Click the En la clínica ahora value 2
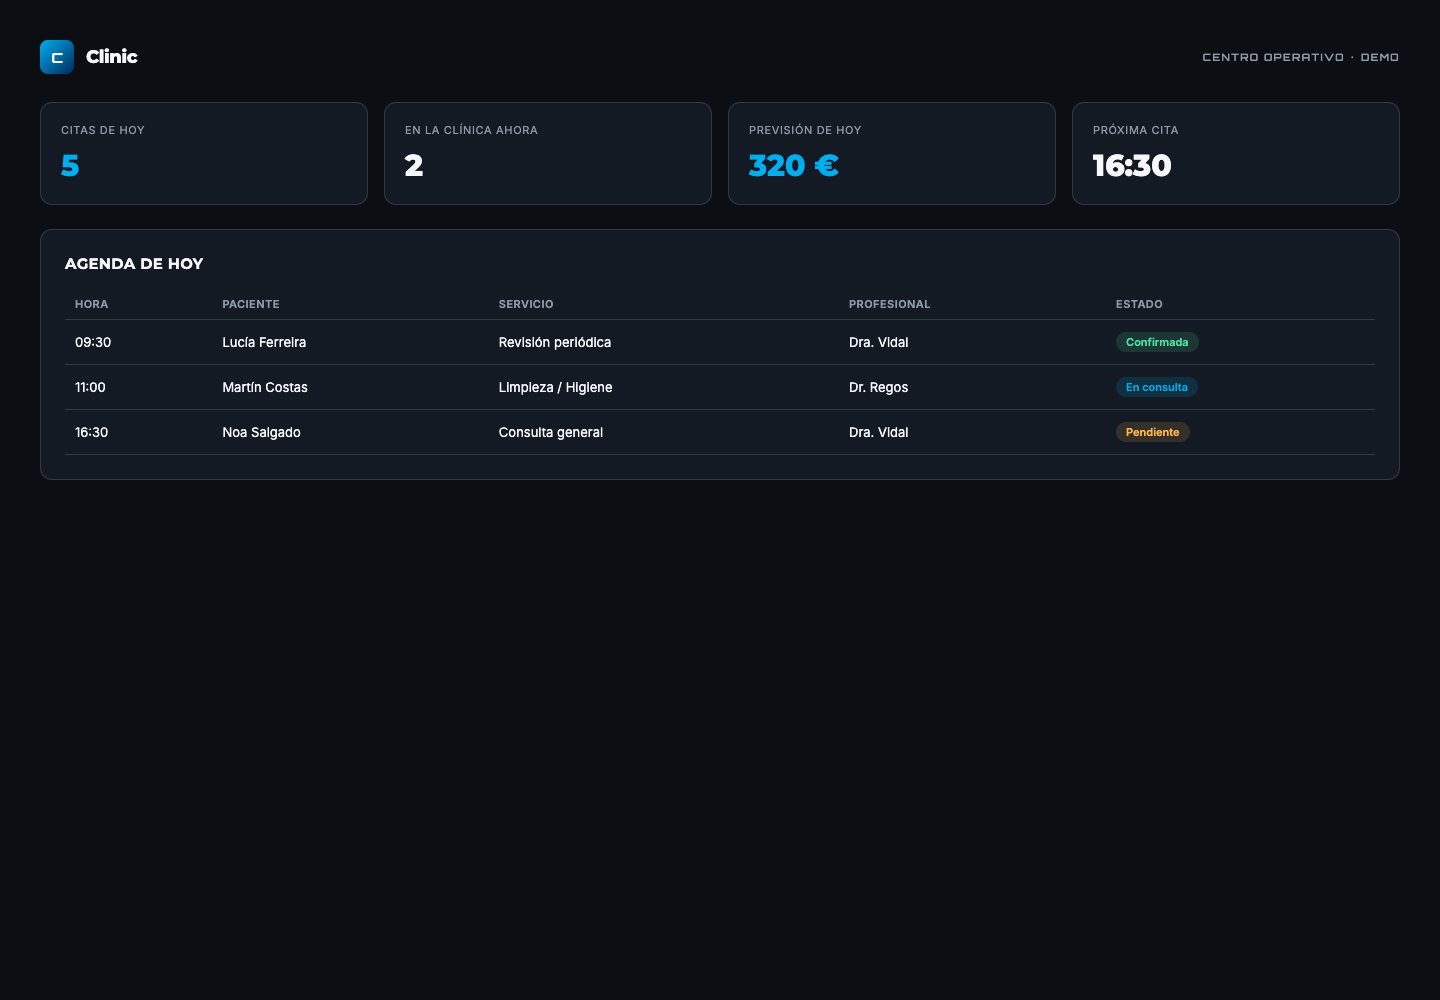Viewport: 1440px width, 1000px height. [x=414, y=165]
